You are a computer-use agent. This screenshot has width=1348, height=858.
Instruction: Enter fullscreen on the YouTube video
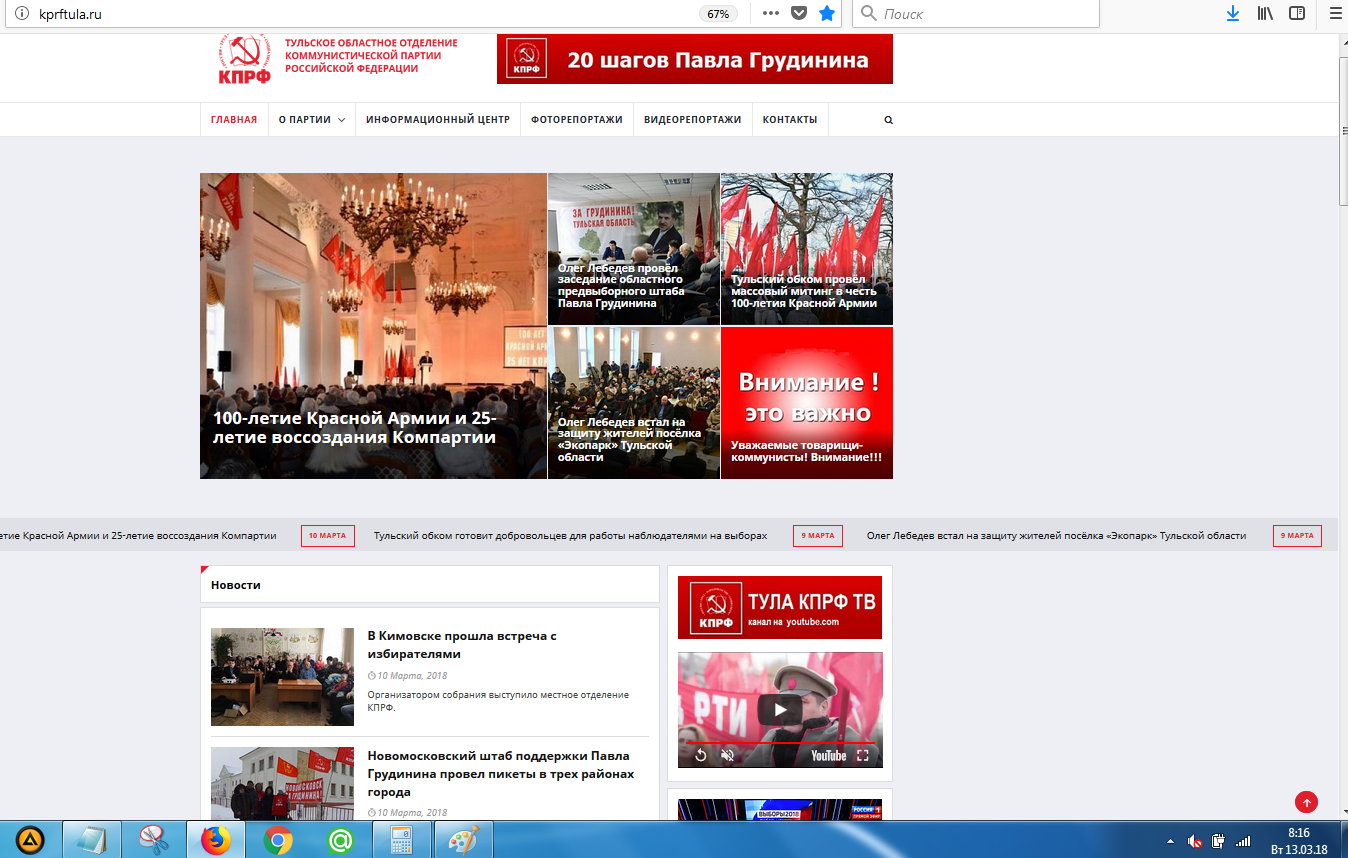click(863, 756)
